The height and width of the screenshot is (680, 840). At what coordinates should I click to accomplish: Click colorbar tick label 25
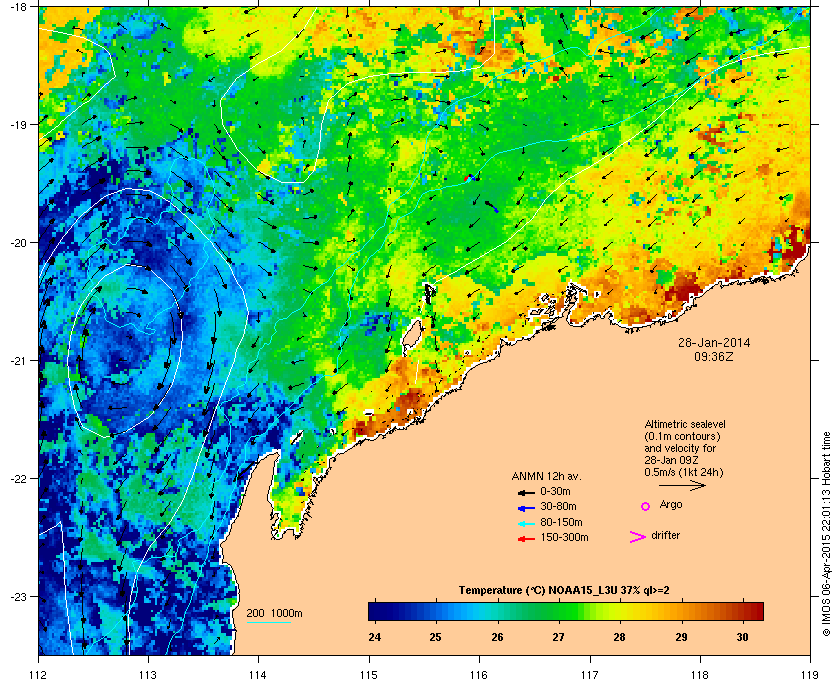point(436,637)
